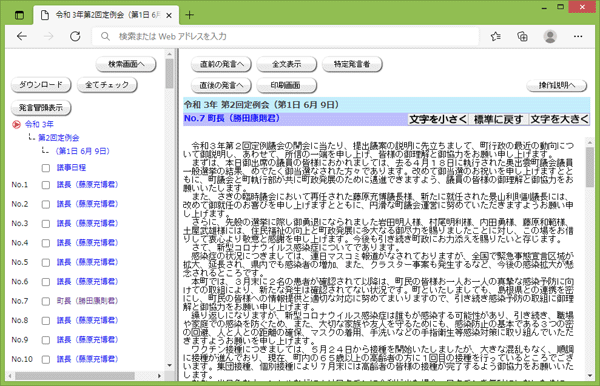Click the No.7 町長(勝田康則君) heading
This screenshot has width=600, height=386.
point(232,119)
